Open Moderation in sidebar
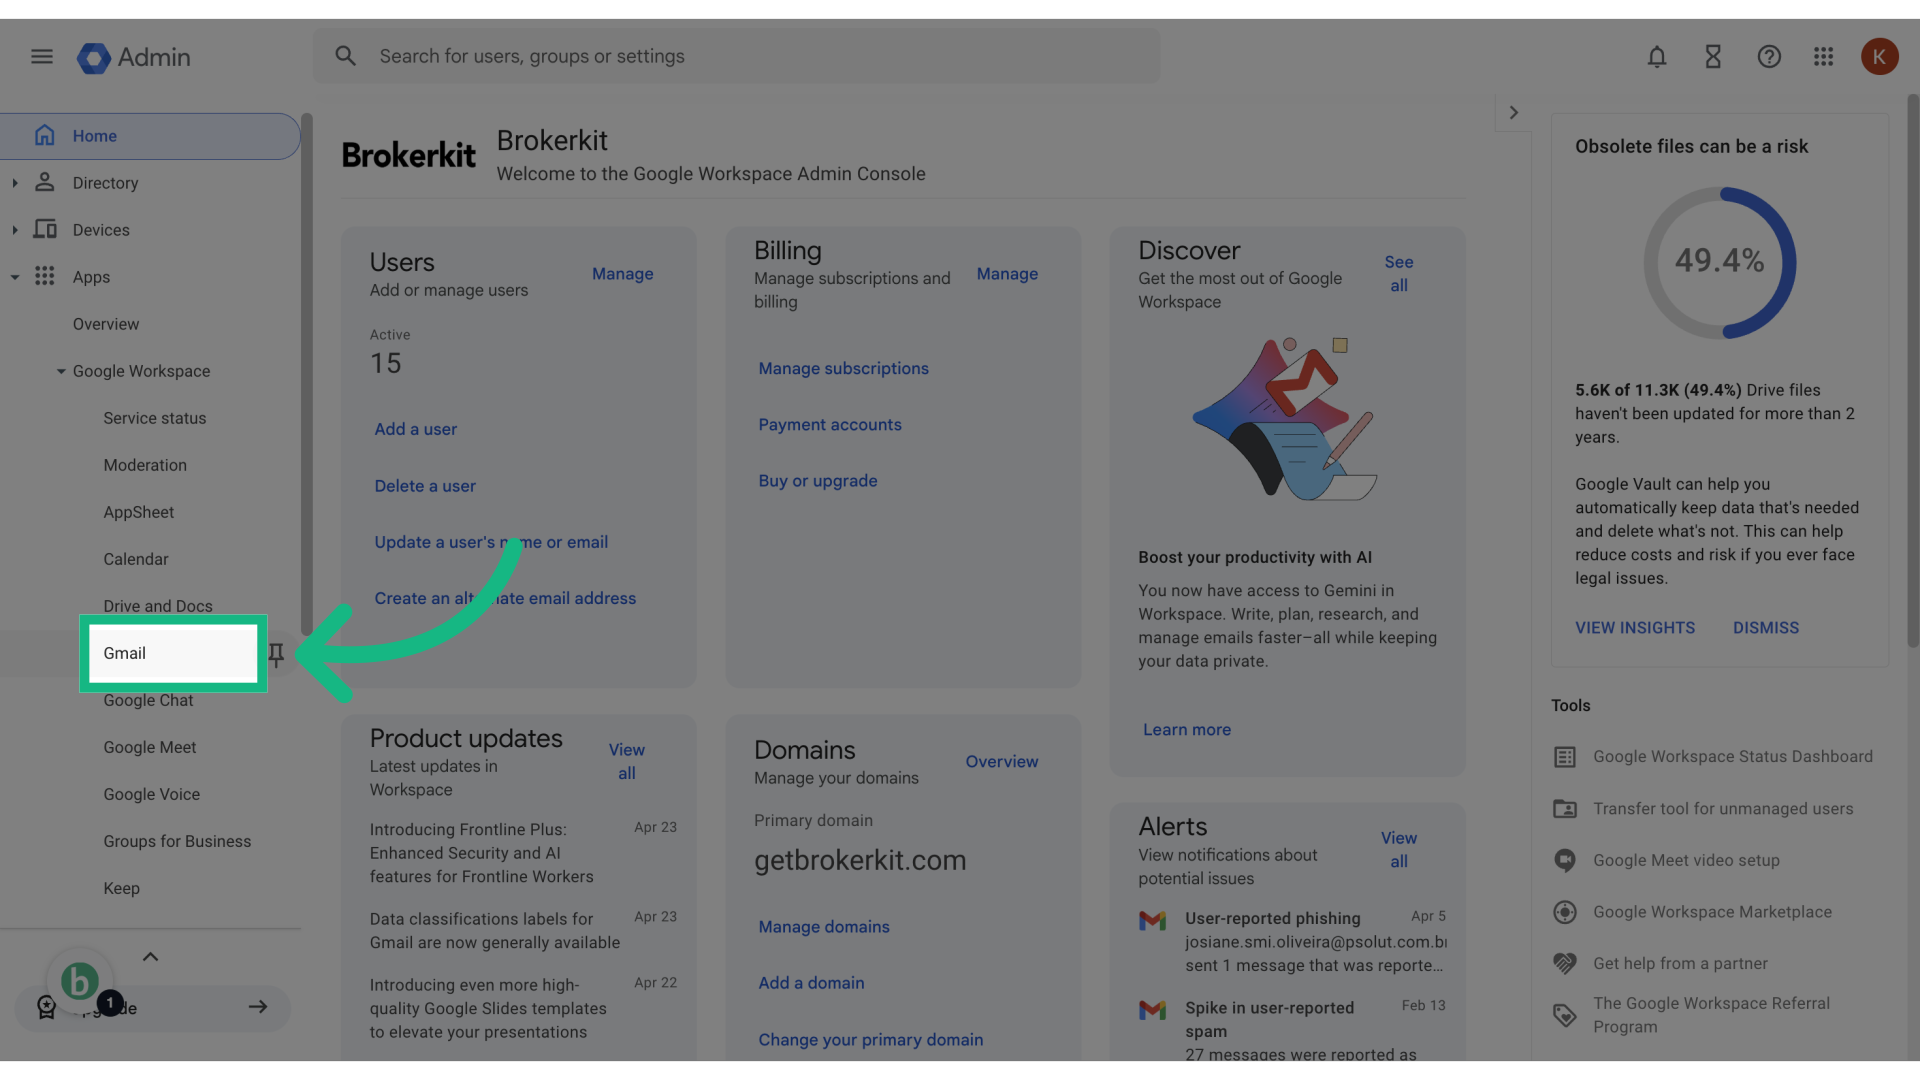Image resolution: width=1920 pixels, height=1080 pixels. [x=145, y=465]
